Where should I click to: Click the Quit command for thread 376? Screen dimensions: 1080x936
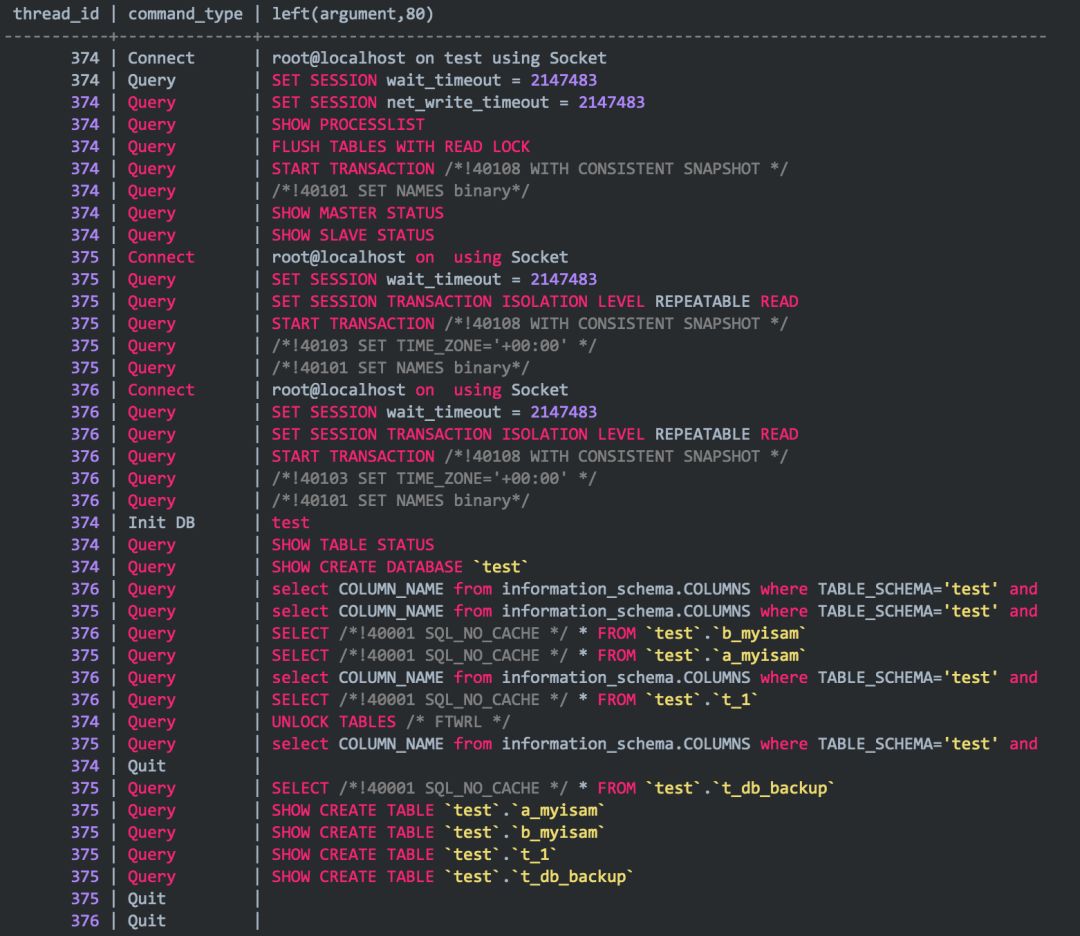tap(147, 921)
